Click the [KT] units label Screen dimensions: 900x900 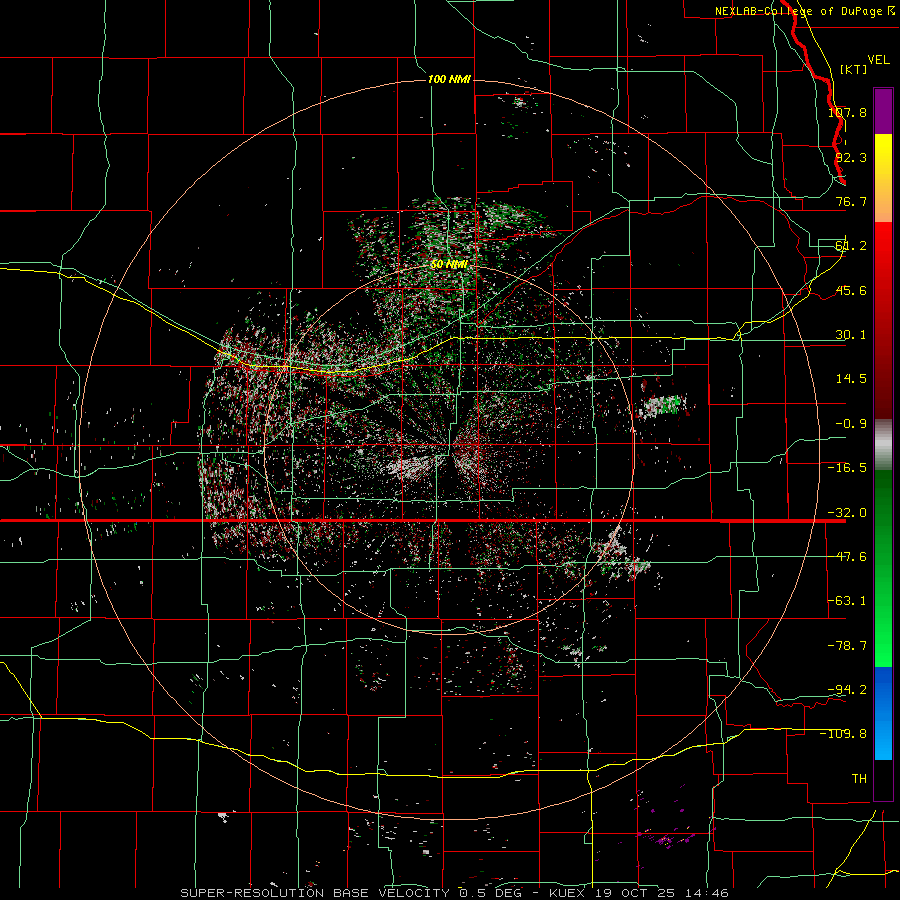(x=854, y=69)
